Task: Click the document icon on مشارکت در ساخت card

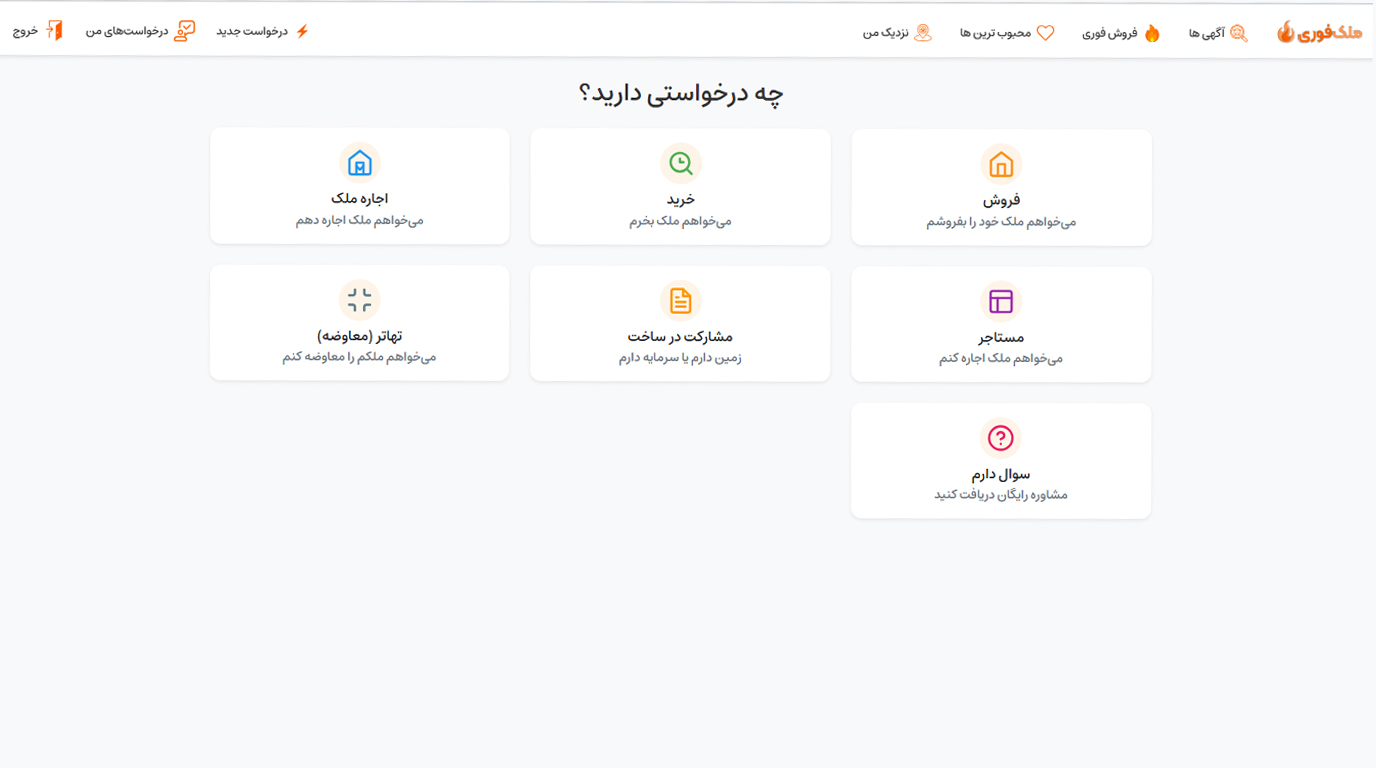Action: tap(680, 299)
